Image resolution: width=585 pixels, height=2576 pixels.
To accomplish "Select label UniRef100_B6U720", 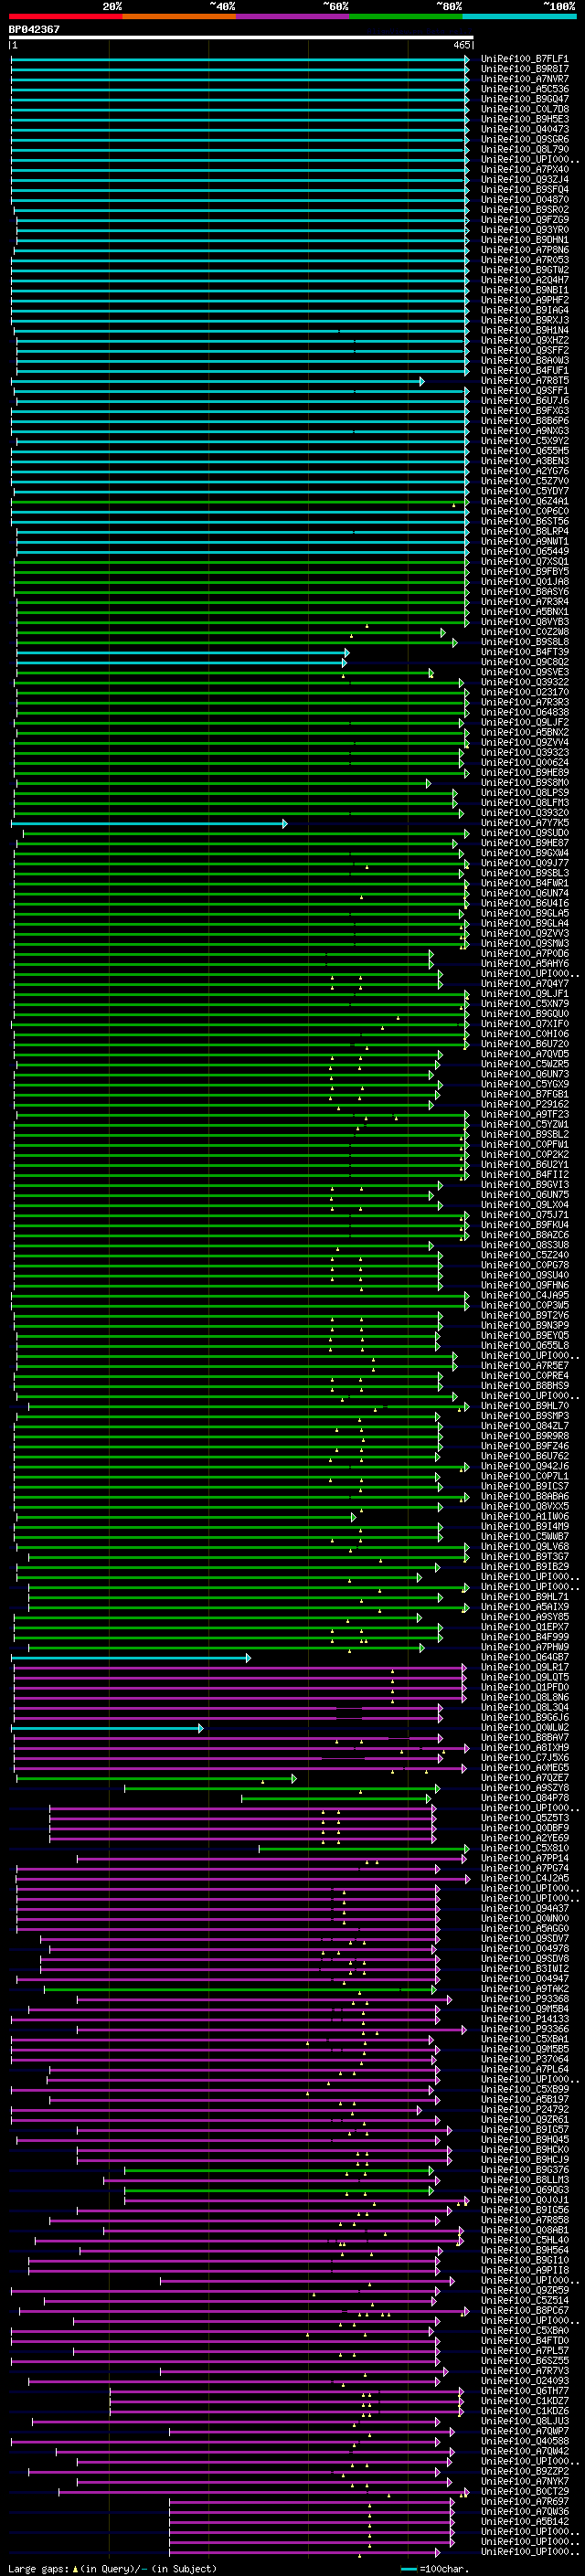I will pos(524,1044).
